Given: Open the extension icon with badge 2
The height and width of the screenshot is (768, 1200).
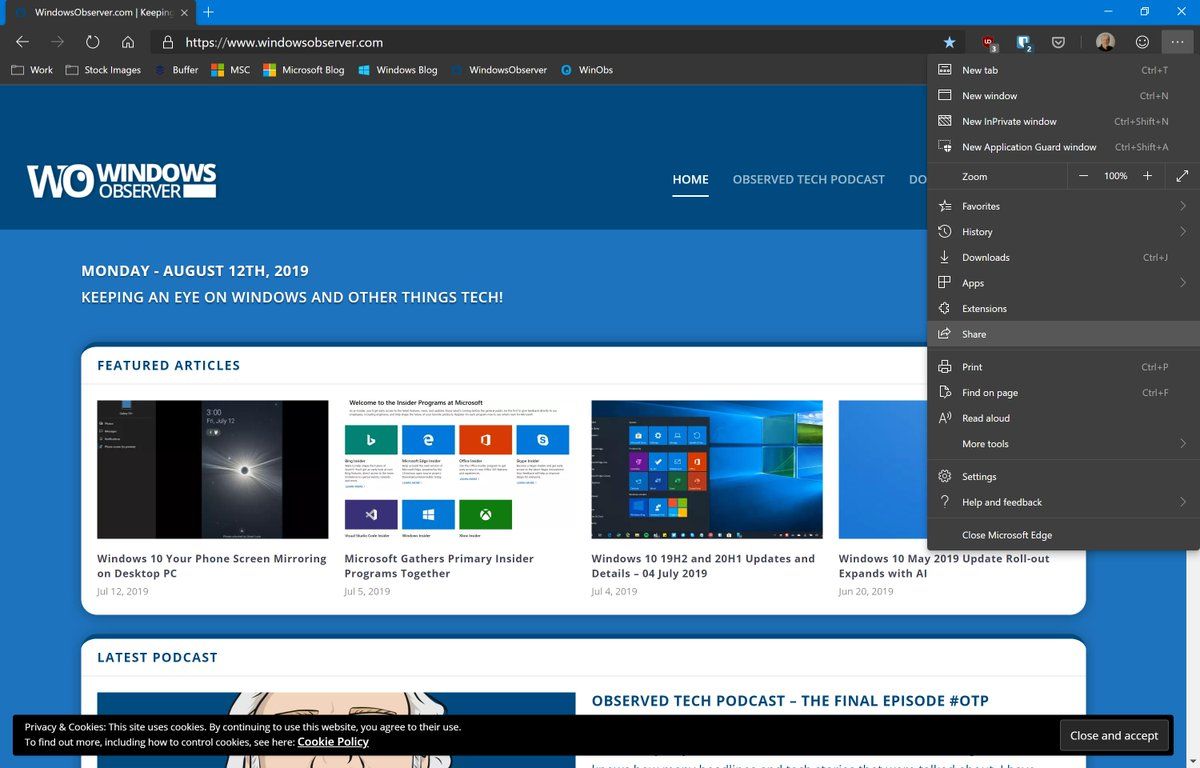Looking at the screenshot, I should [1023, 43].
